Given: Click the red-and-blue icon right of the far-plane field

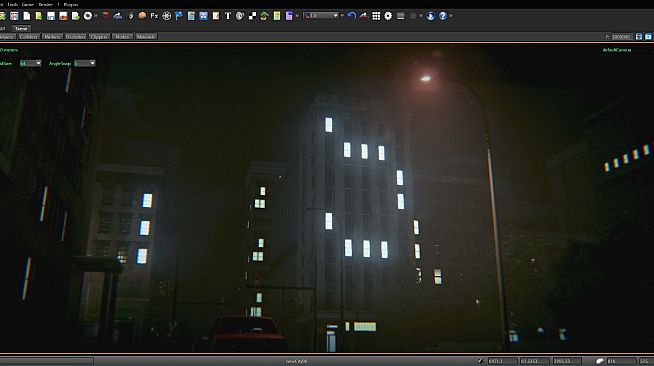Looking at the screenshot, I should [x=639, y=37].
